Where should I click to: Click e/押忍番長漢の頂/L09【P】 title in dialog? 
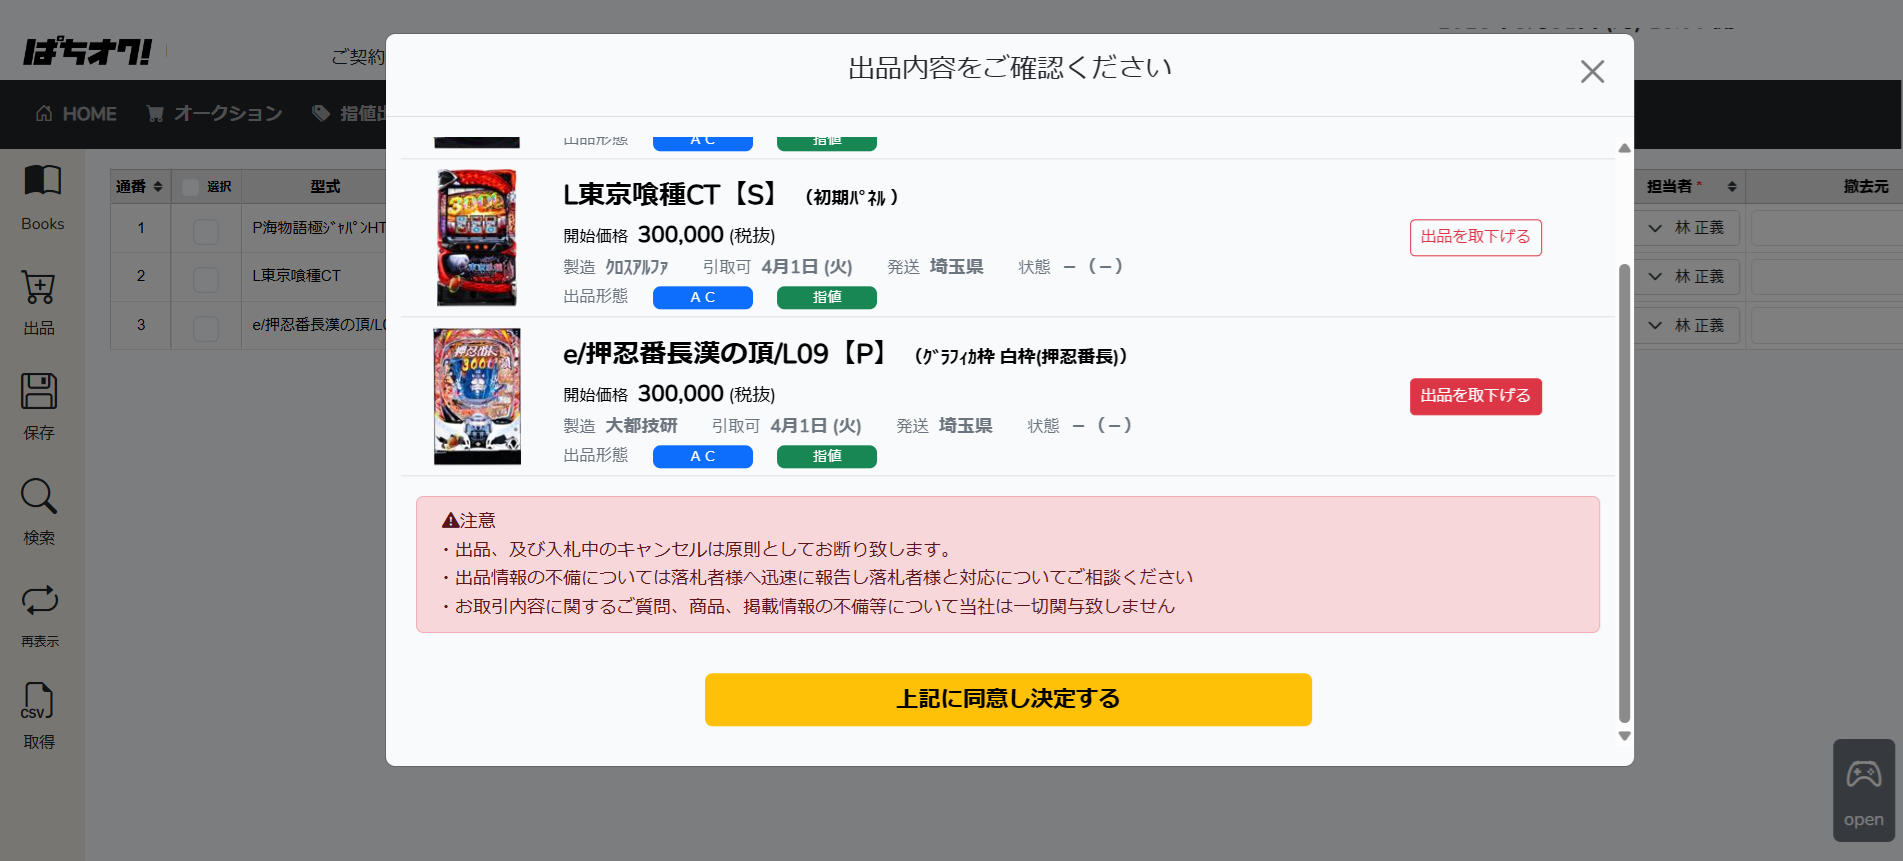724,353
